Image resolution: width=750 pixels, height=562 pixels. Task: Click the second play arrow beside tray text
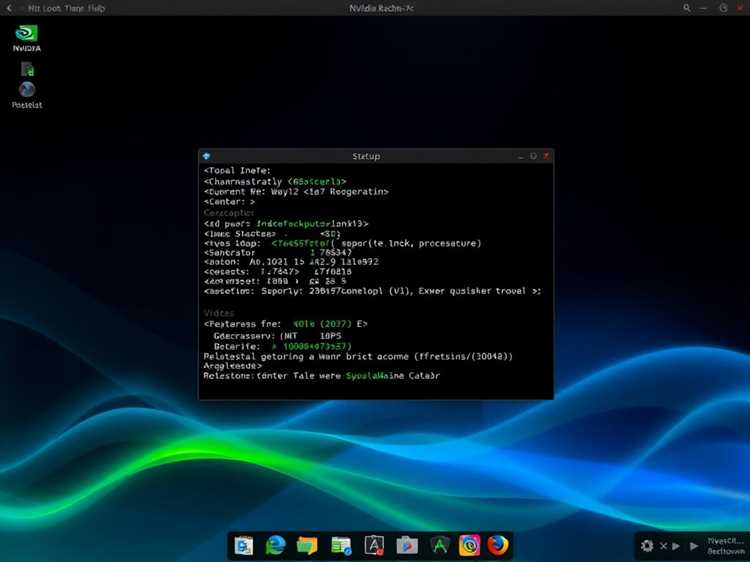click(694, 546)
